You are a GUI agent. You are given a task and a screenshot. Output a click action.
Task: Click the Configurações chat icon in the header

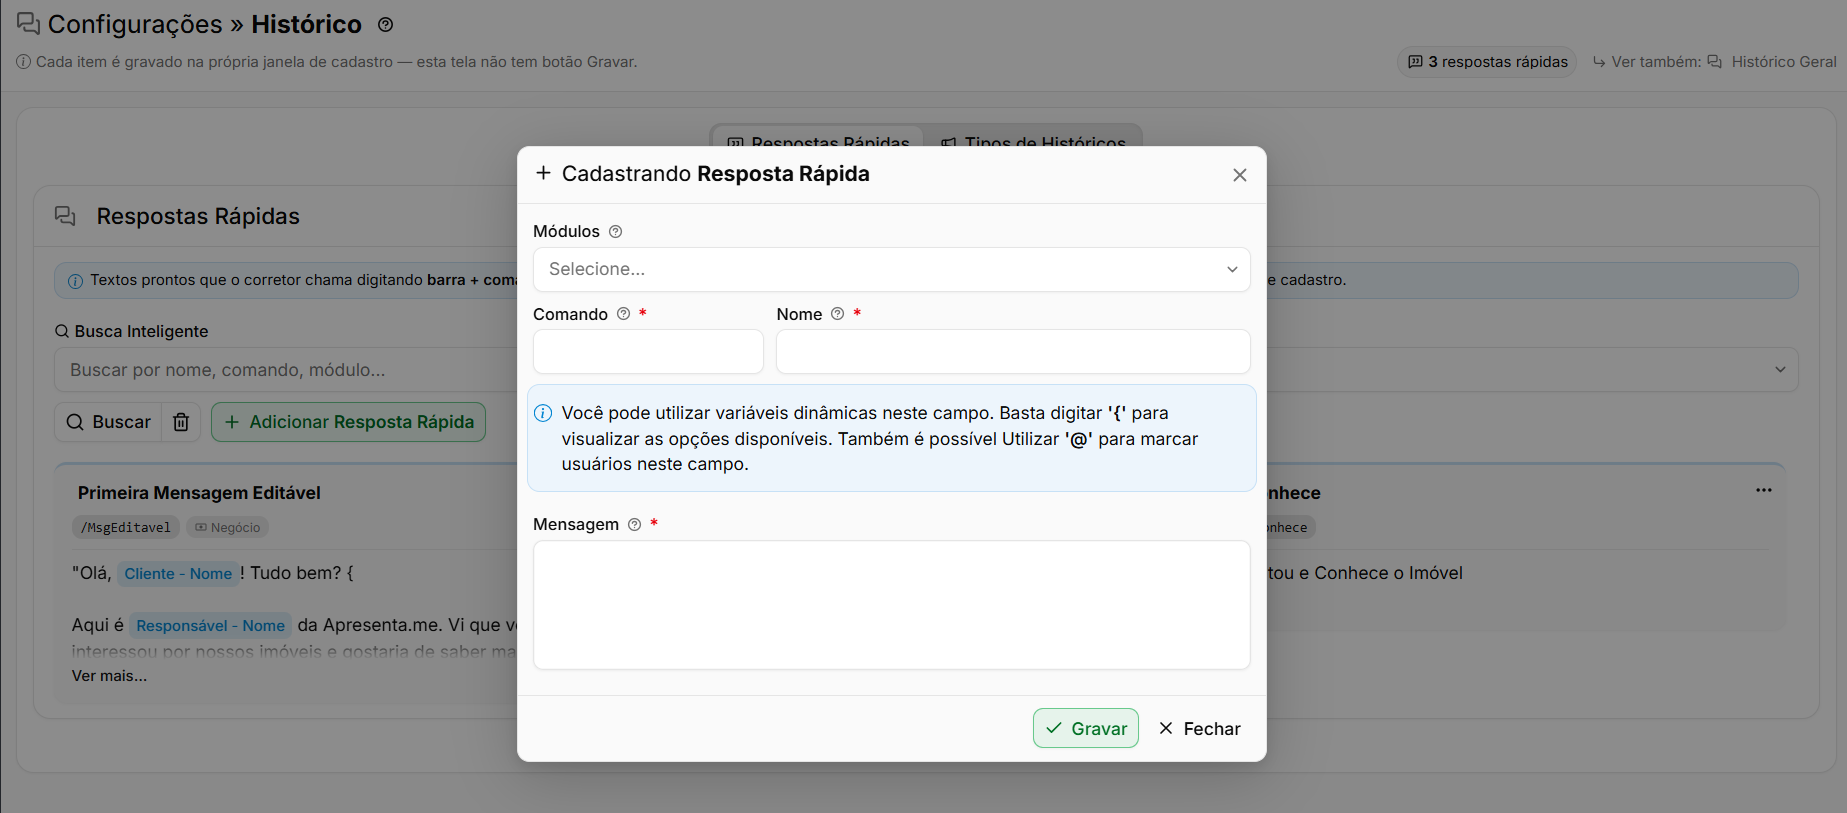[28, 24]
